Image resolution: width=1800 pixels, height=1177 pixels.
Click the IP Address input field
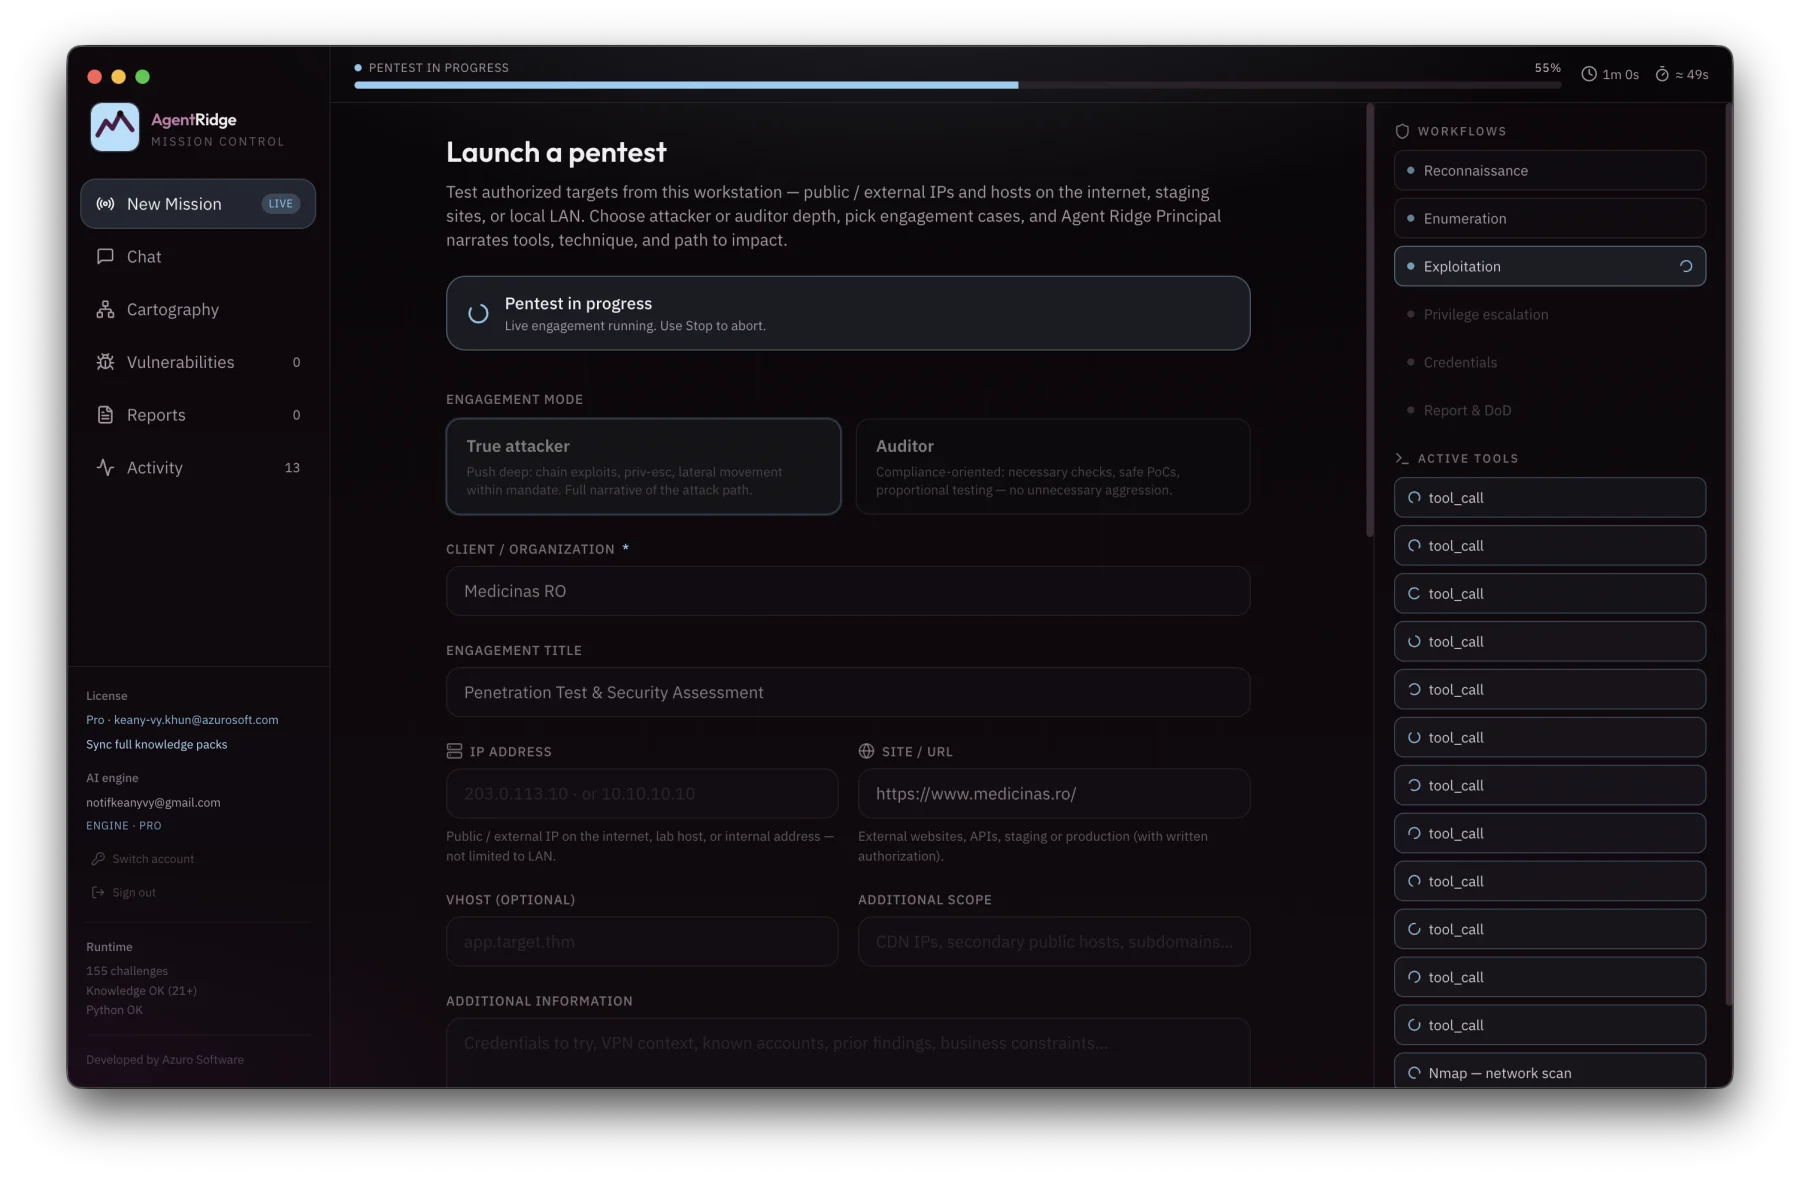pyautogui.click(x=642, y=794)
